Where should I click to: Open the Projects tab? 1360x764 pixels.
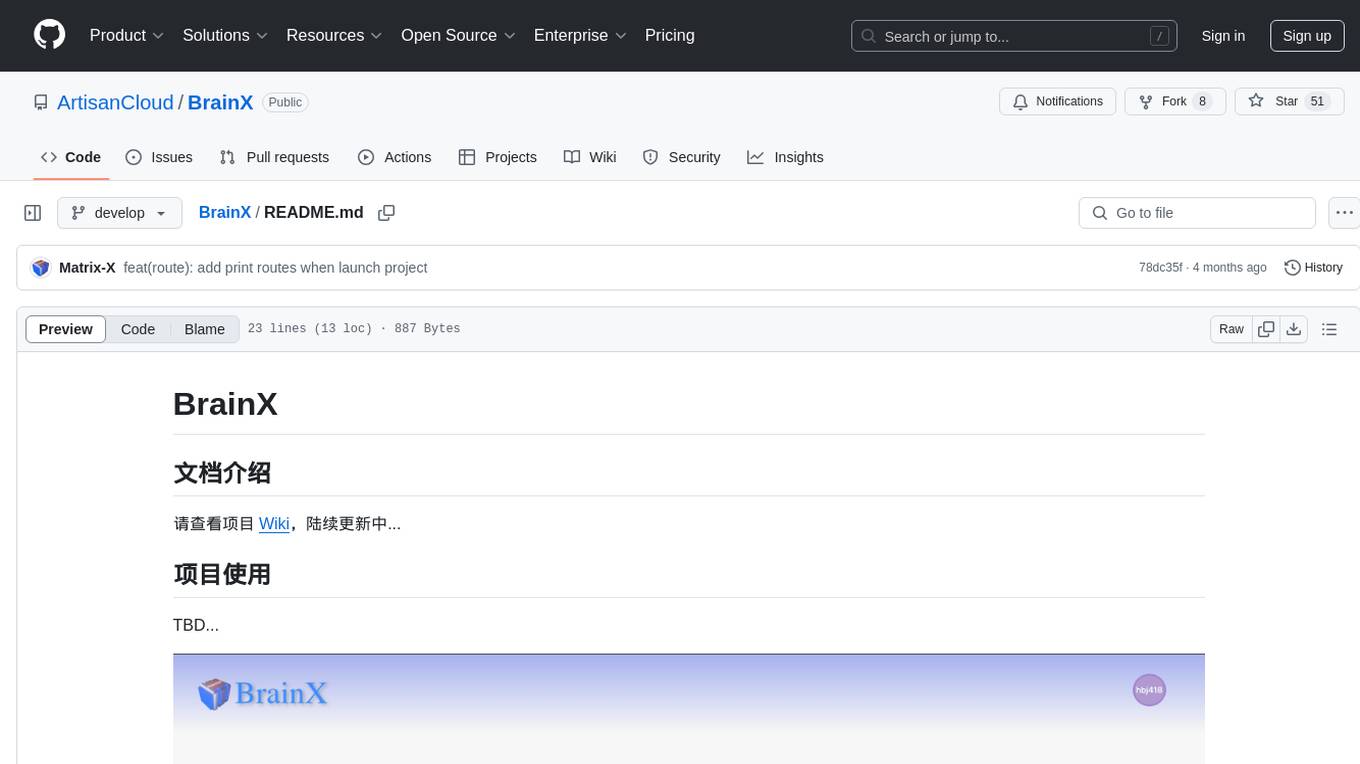(x=497, y=157)
